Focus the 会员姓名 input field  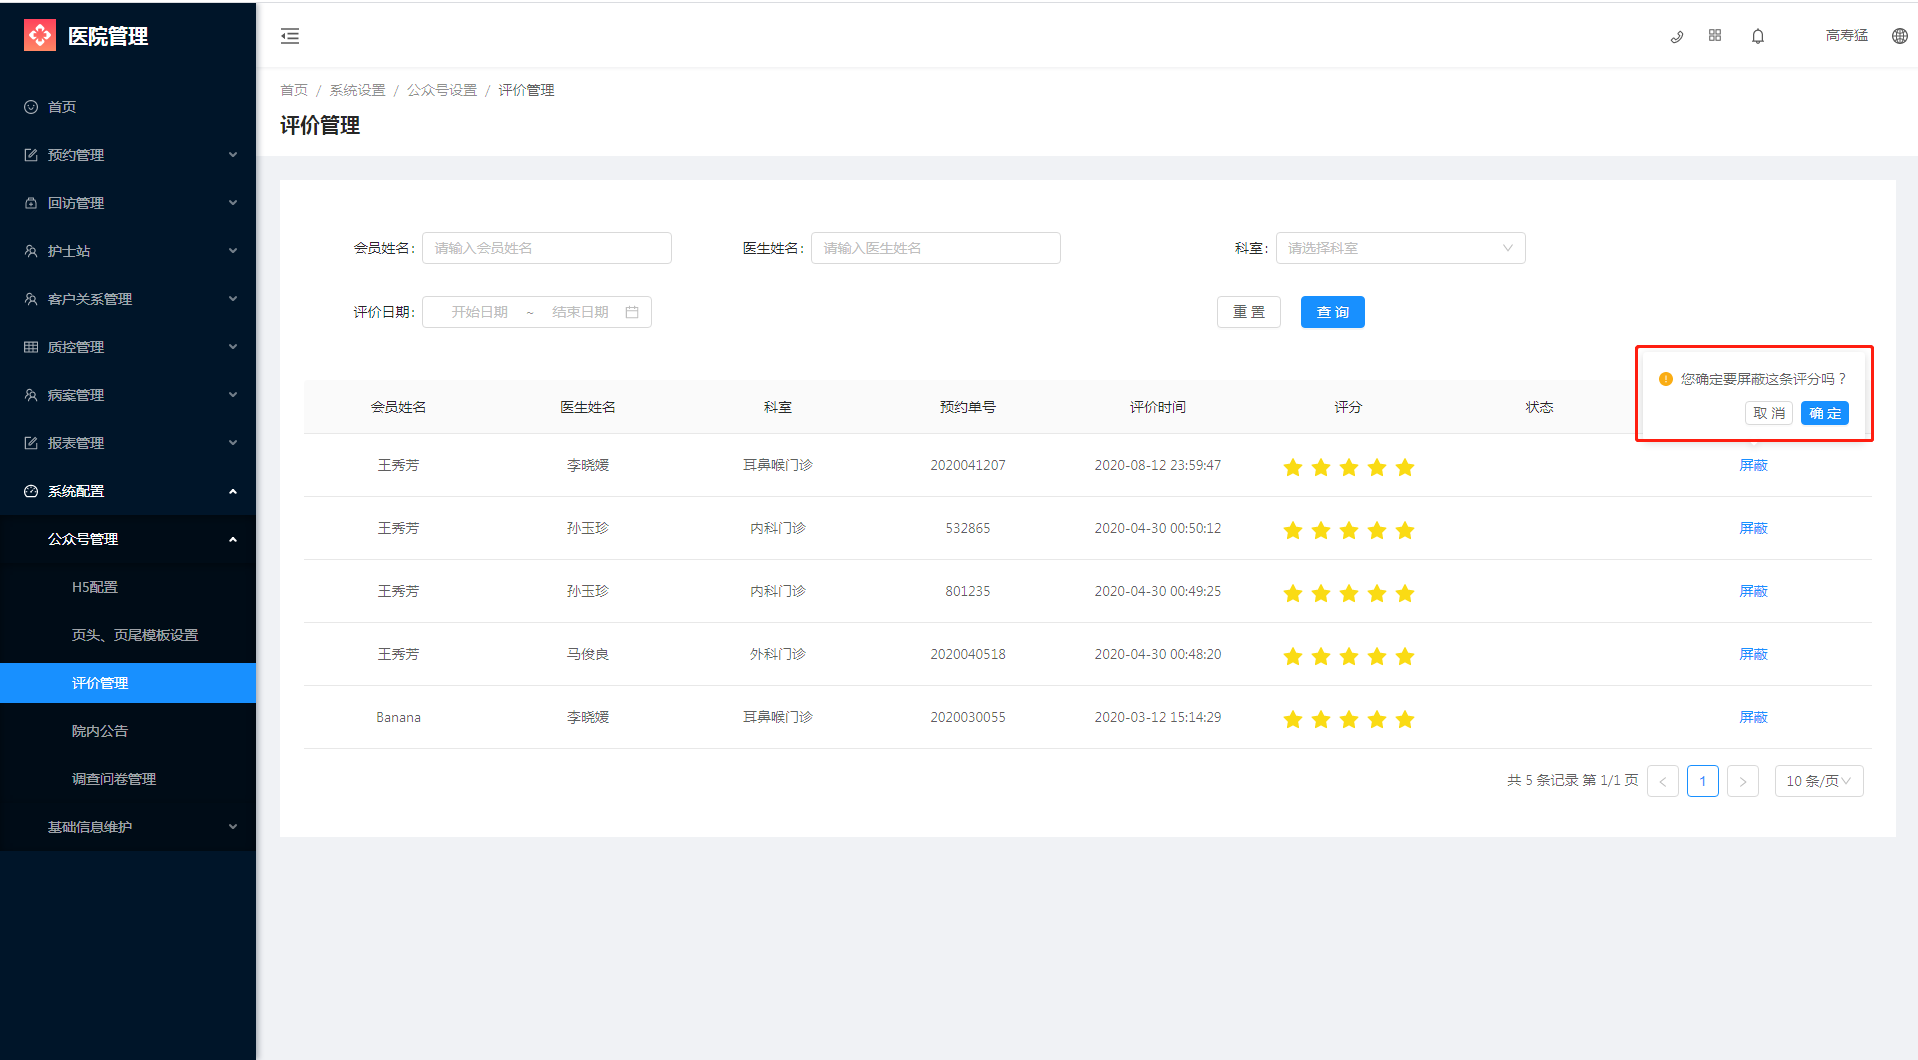click(x=547, y=248)
